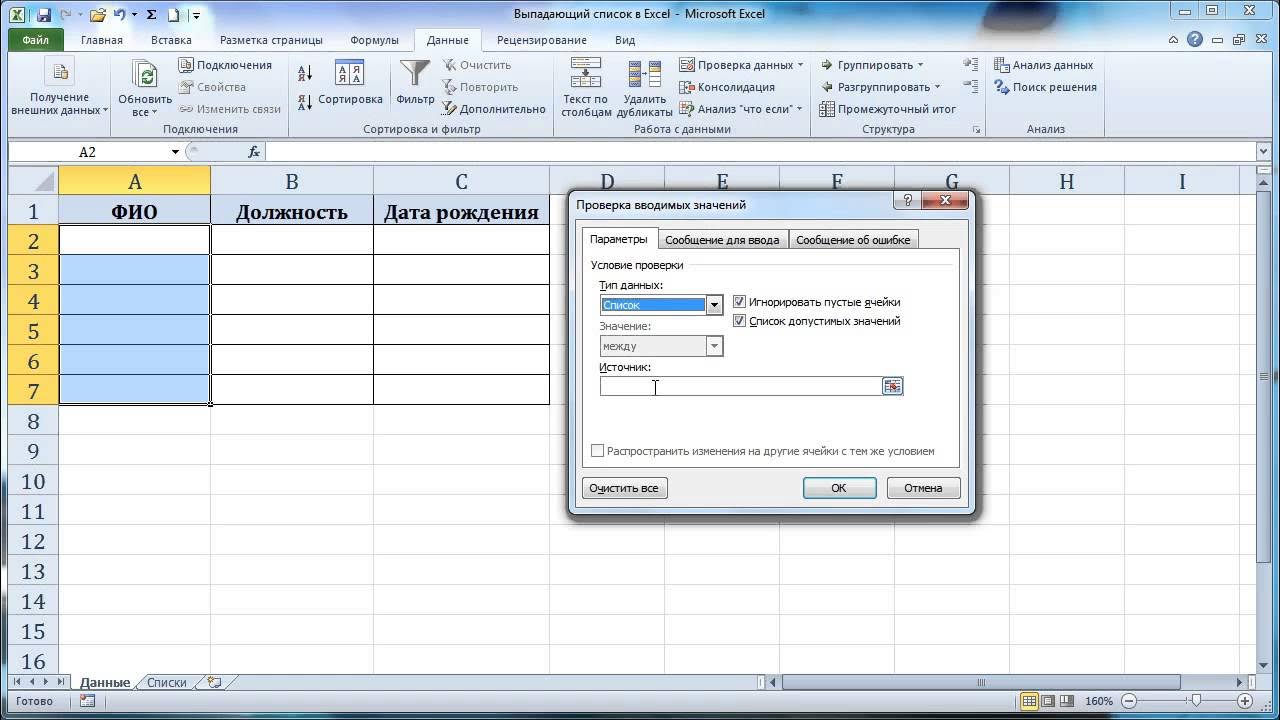The image size is (1280, 720).
Task: Open Поиск решения solver
Action: coord(1046,87)
